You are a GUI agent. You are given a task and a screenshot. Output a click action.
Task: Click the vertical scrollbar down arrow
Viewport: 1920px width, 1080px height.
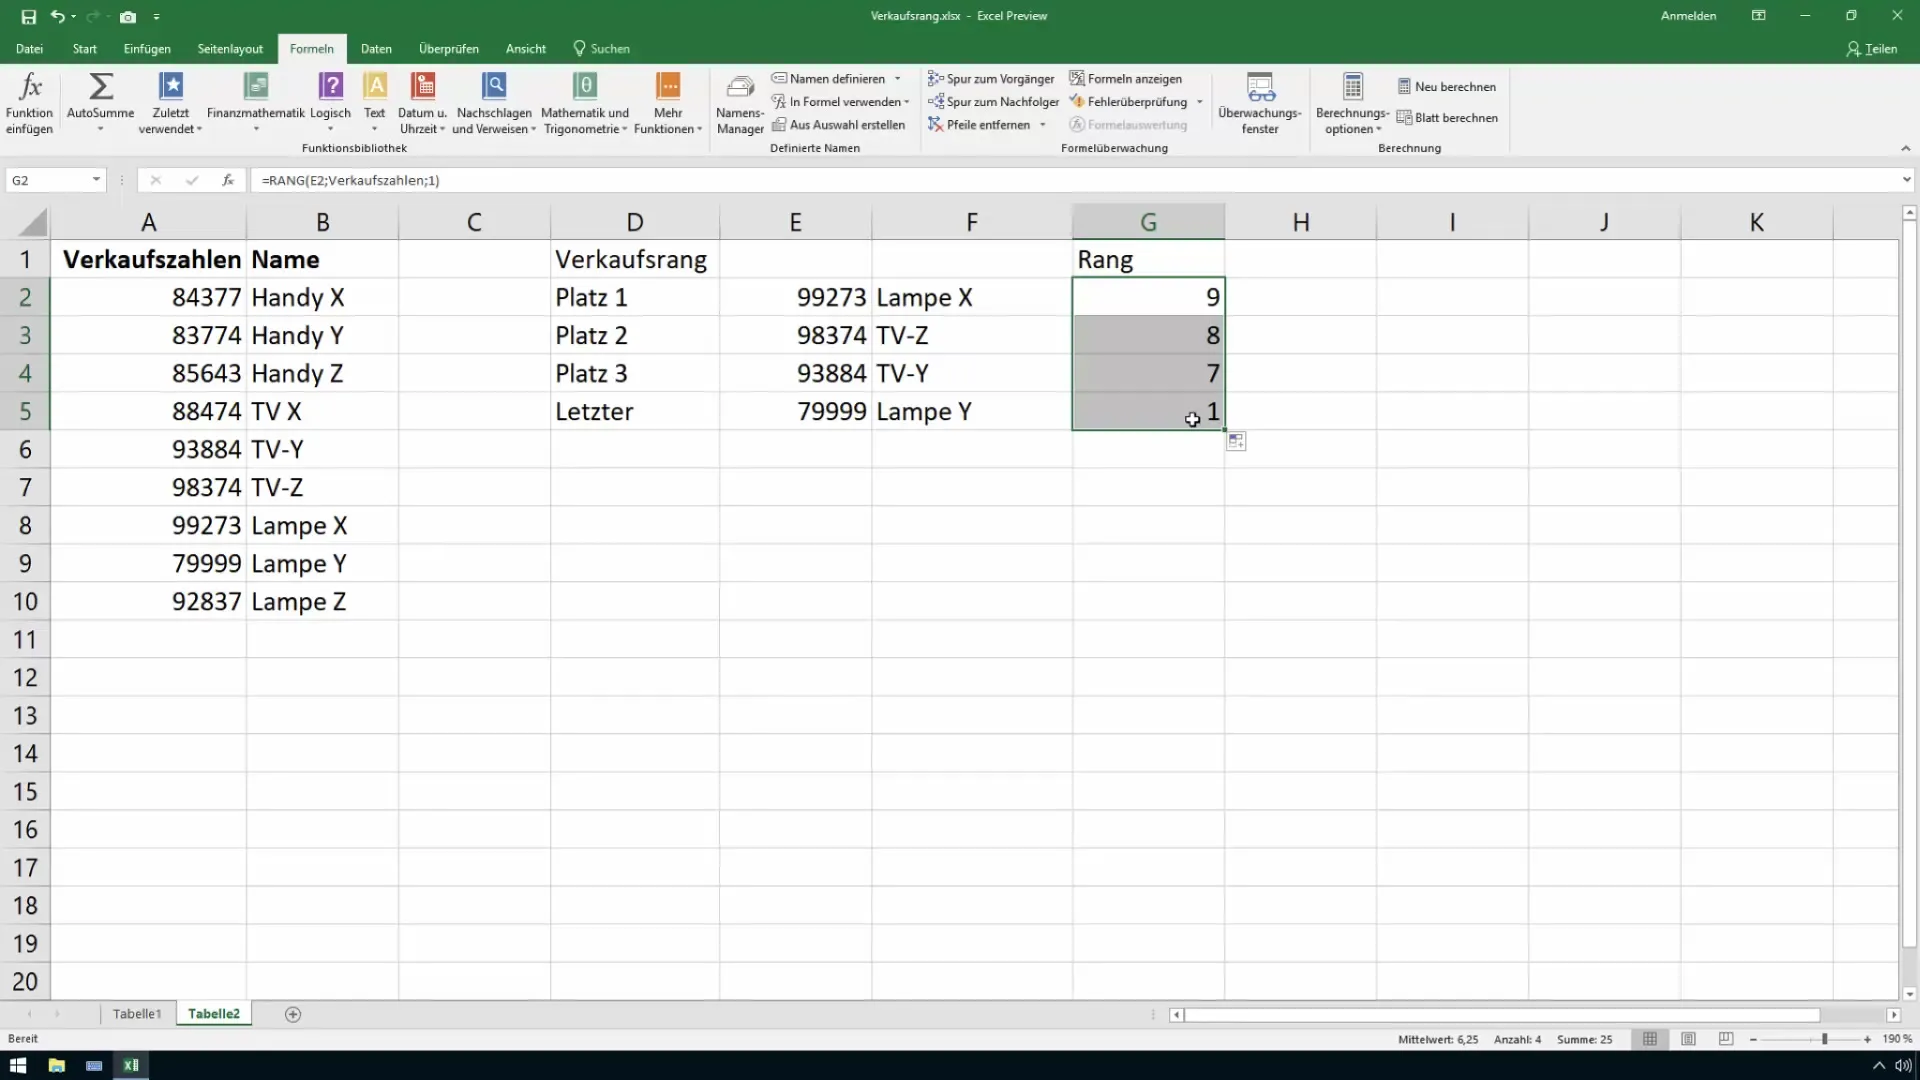[1909, 994]
